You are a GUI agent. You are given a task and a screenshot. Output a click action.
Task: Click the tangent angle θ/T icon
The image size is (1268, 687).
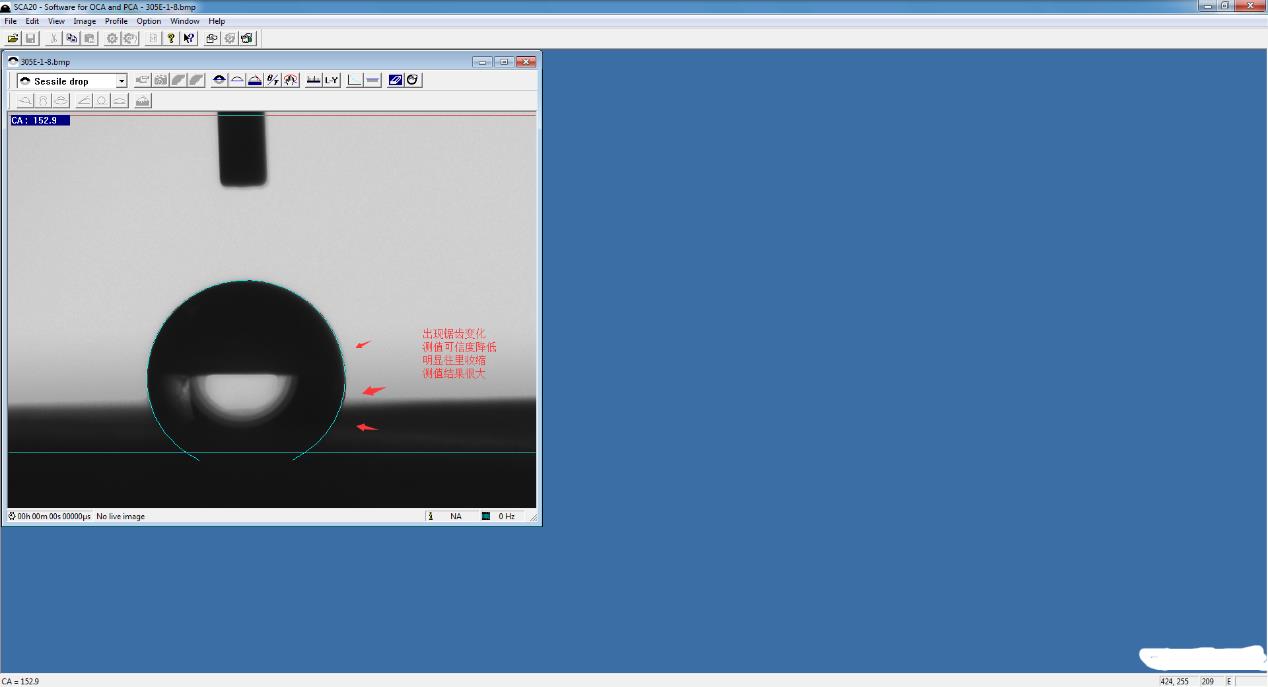273,80
